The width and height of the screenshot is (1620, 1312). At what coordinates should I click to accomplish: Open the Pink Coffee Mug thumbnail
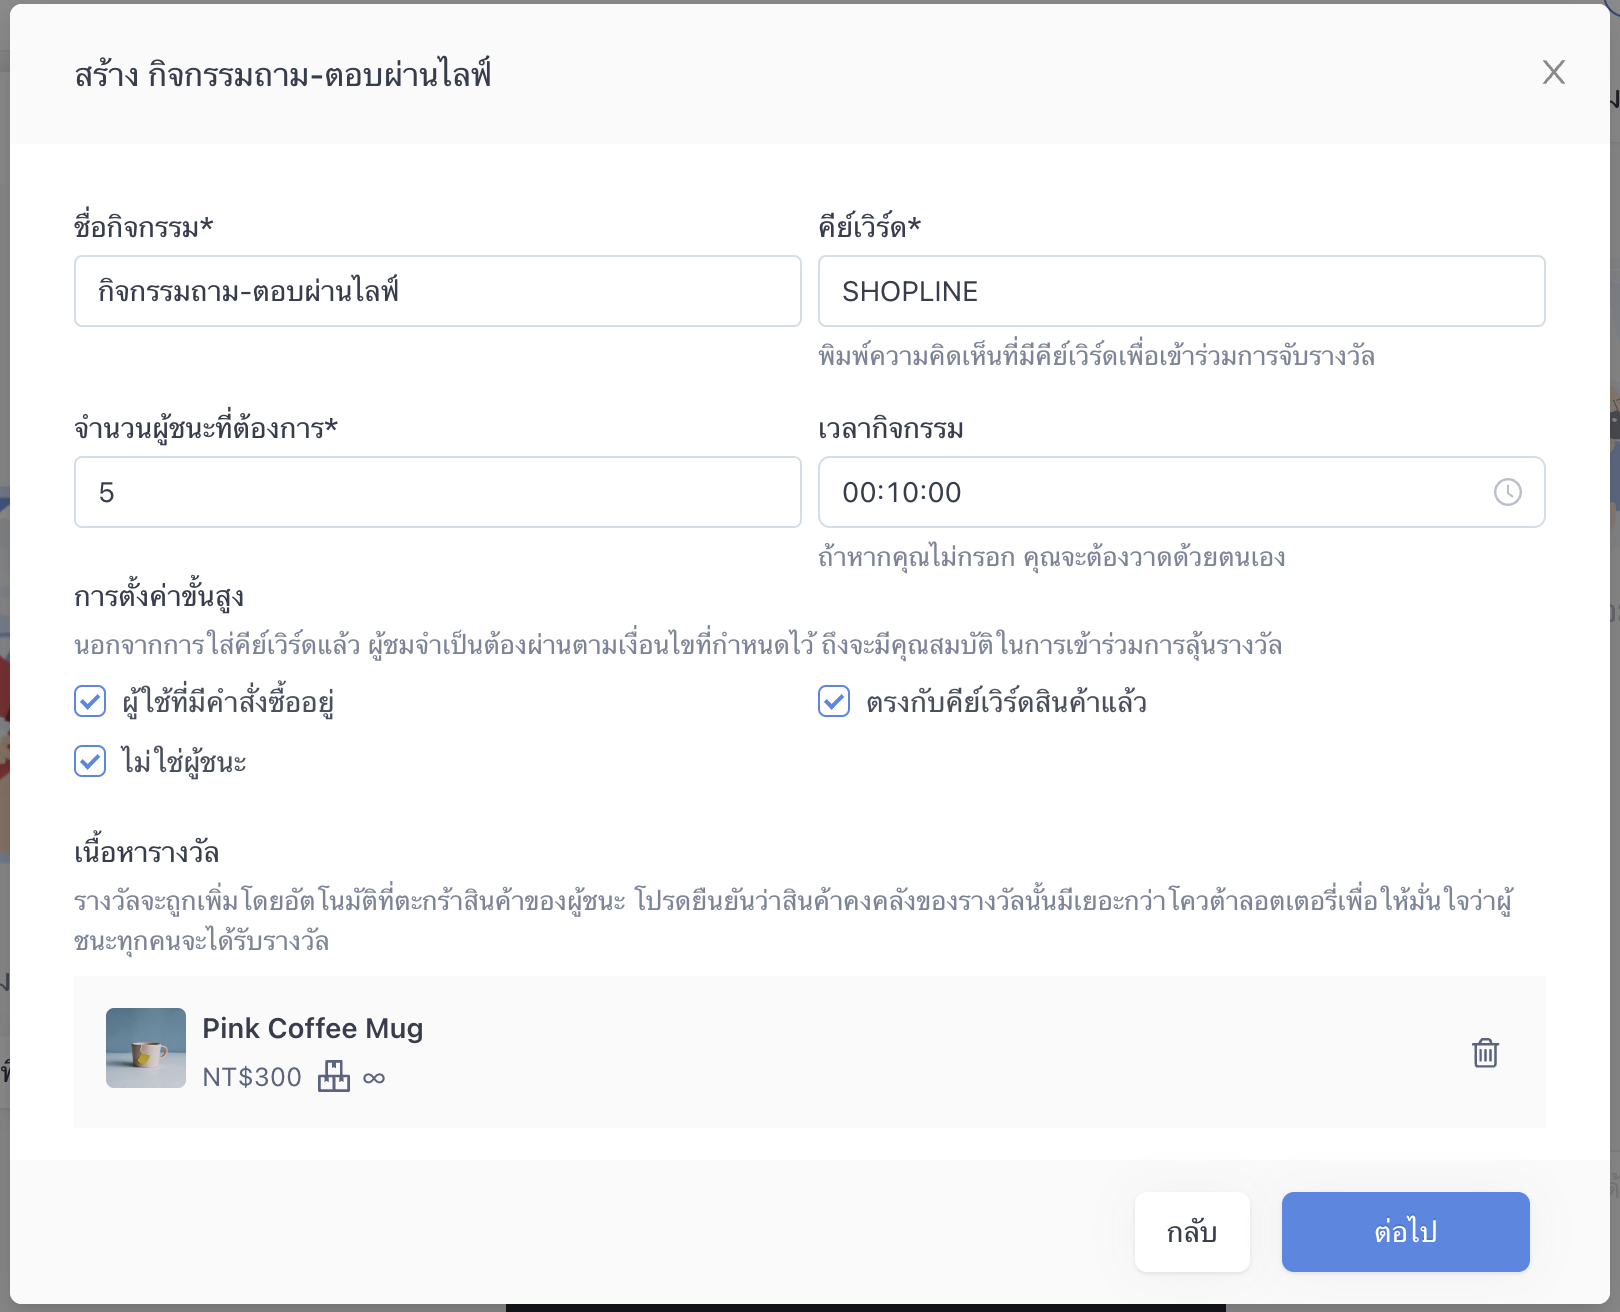(146, 1048)
